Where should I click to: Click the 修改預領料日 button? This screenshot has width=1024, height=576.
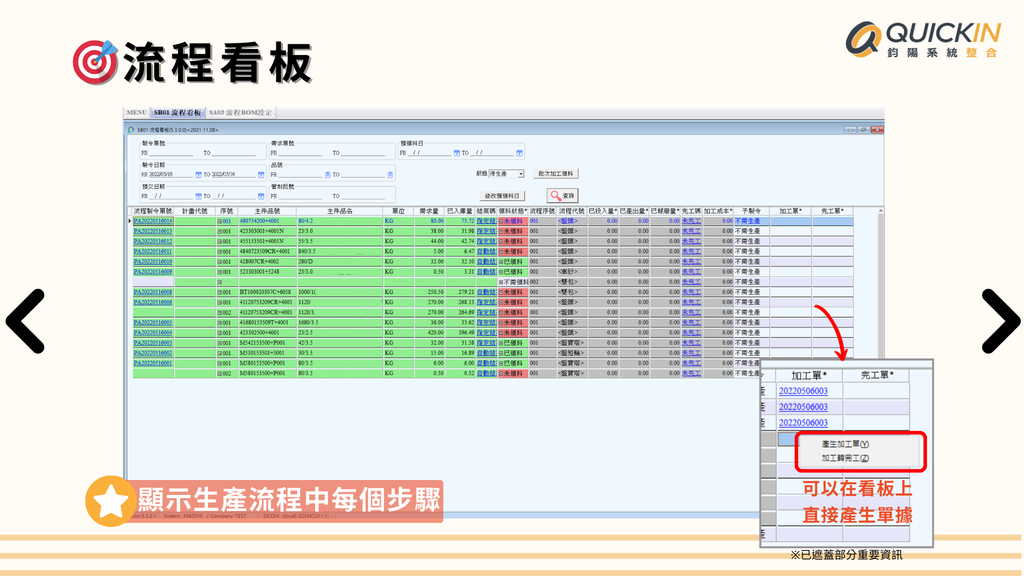pos(503,195)
